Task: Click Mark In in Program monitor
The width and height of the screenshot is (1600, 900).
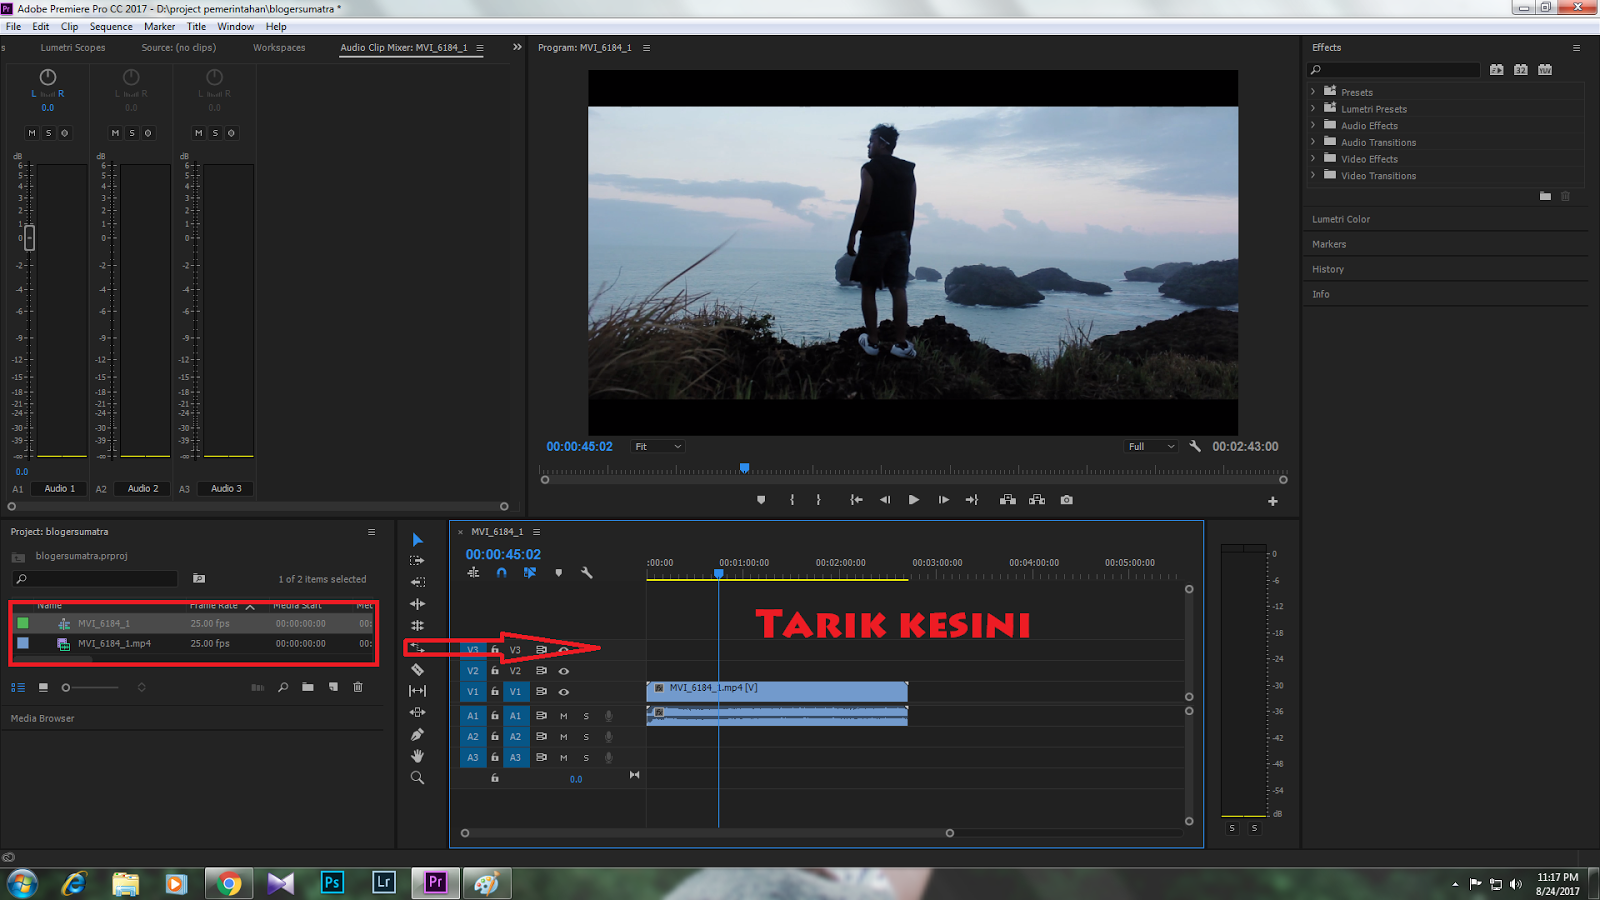Action: click(x=792, y=500)
